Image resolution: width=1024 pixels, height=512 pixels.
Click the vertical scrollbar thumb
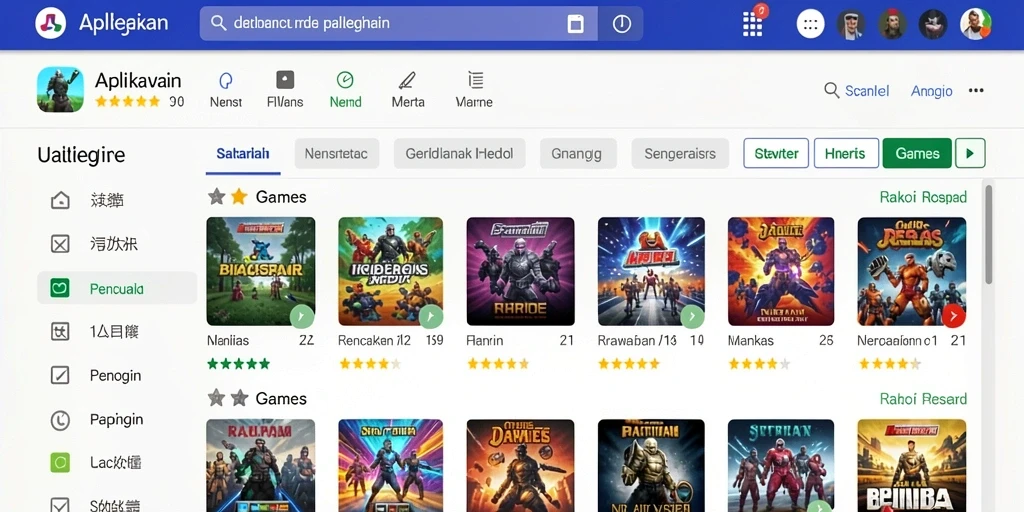pos(988,234)
